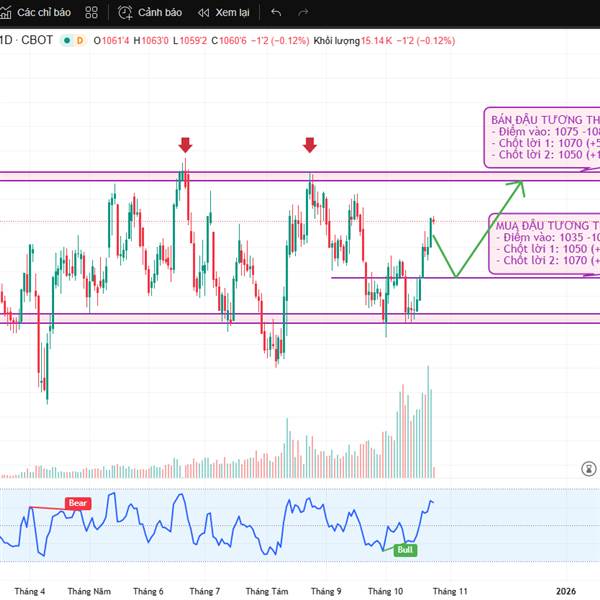Screen dimensions: 600x600
Task: Click the high price value H1063'0
Action: (151, 41)
